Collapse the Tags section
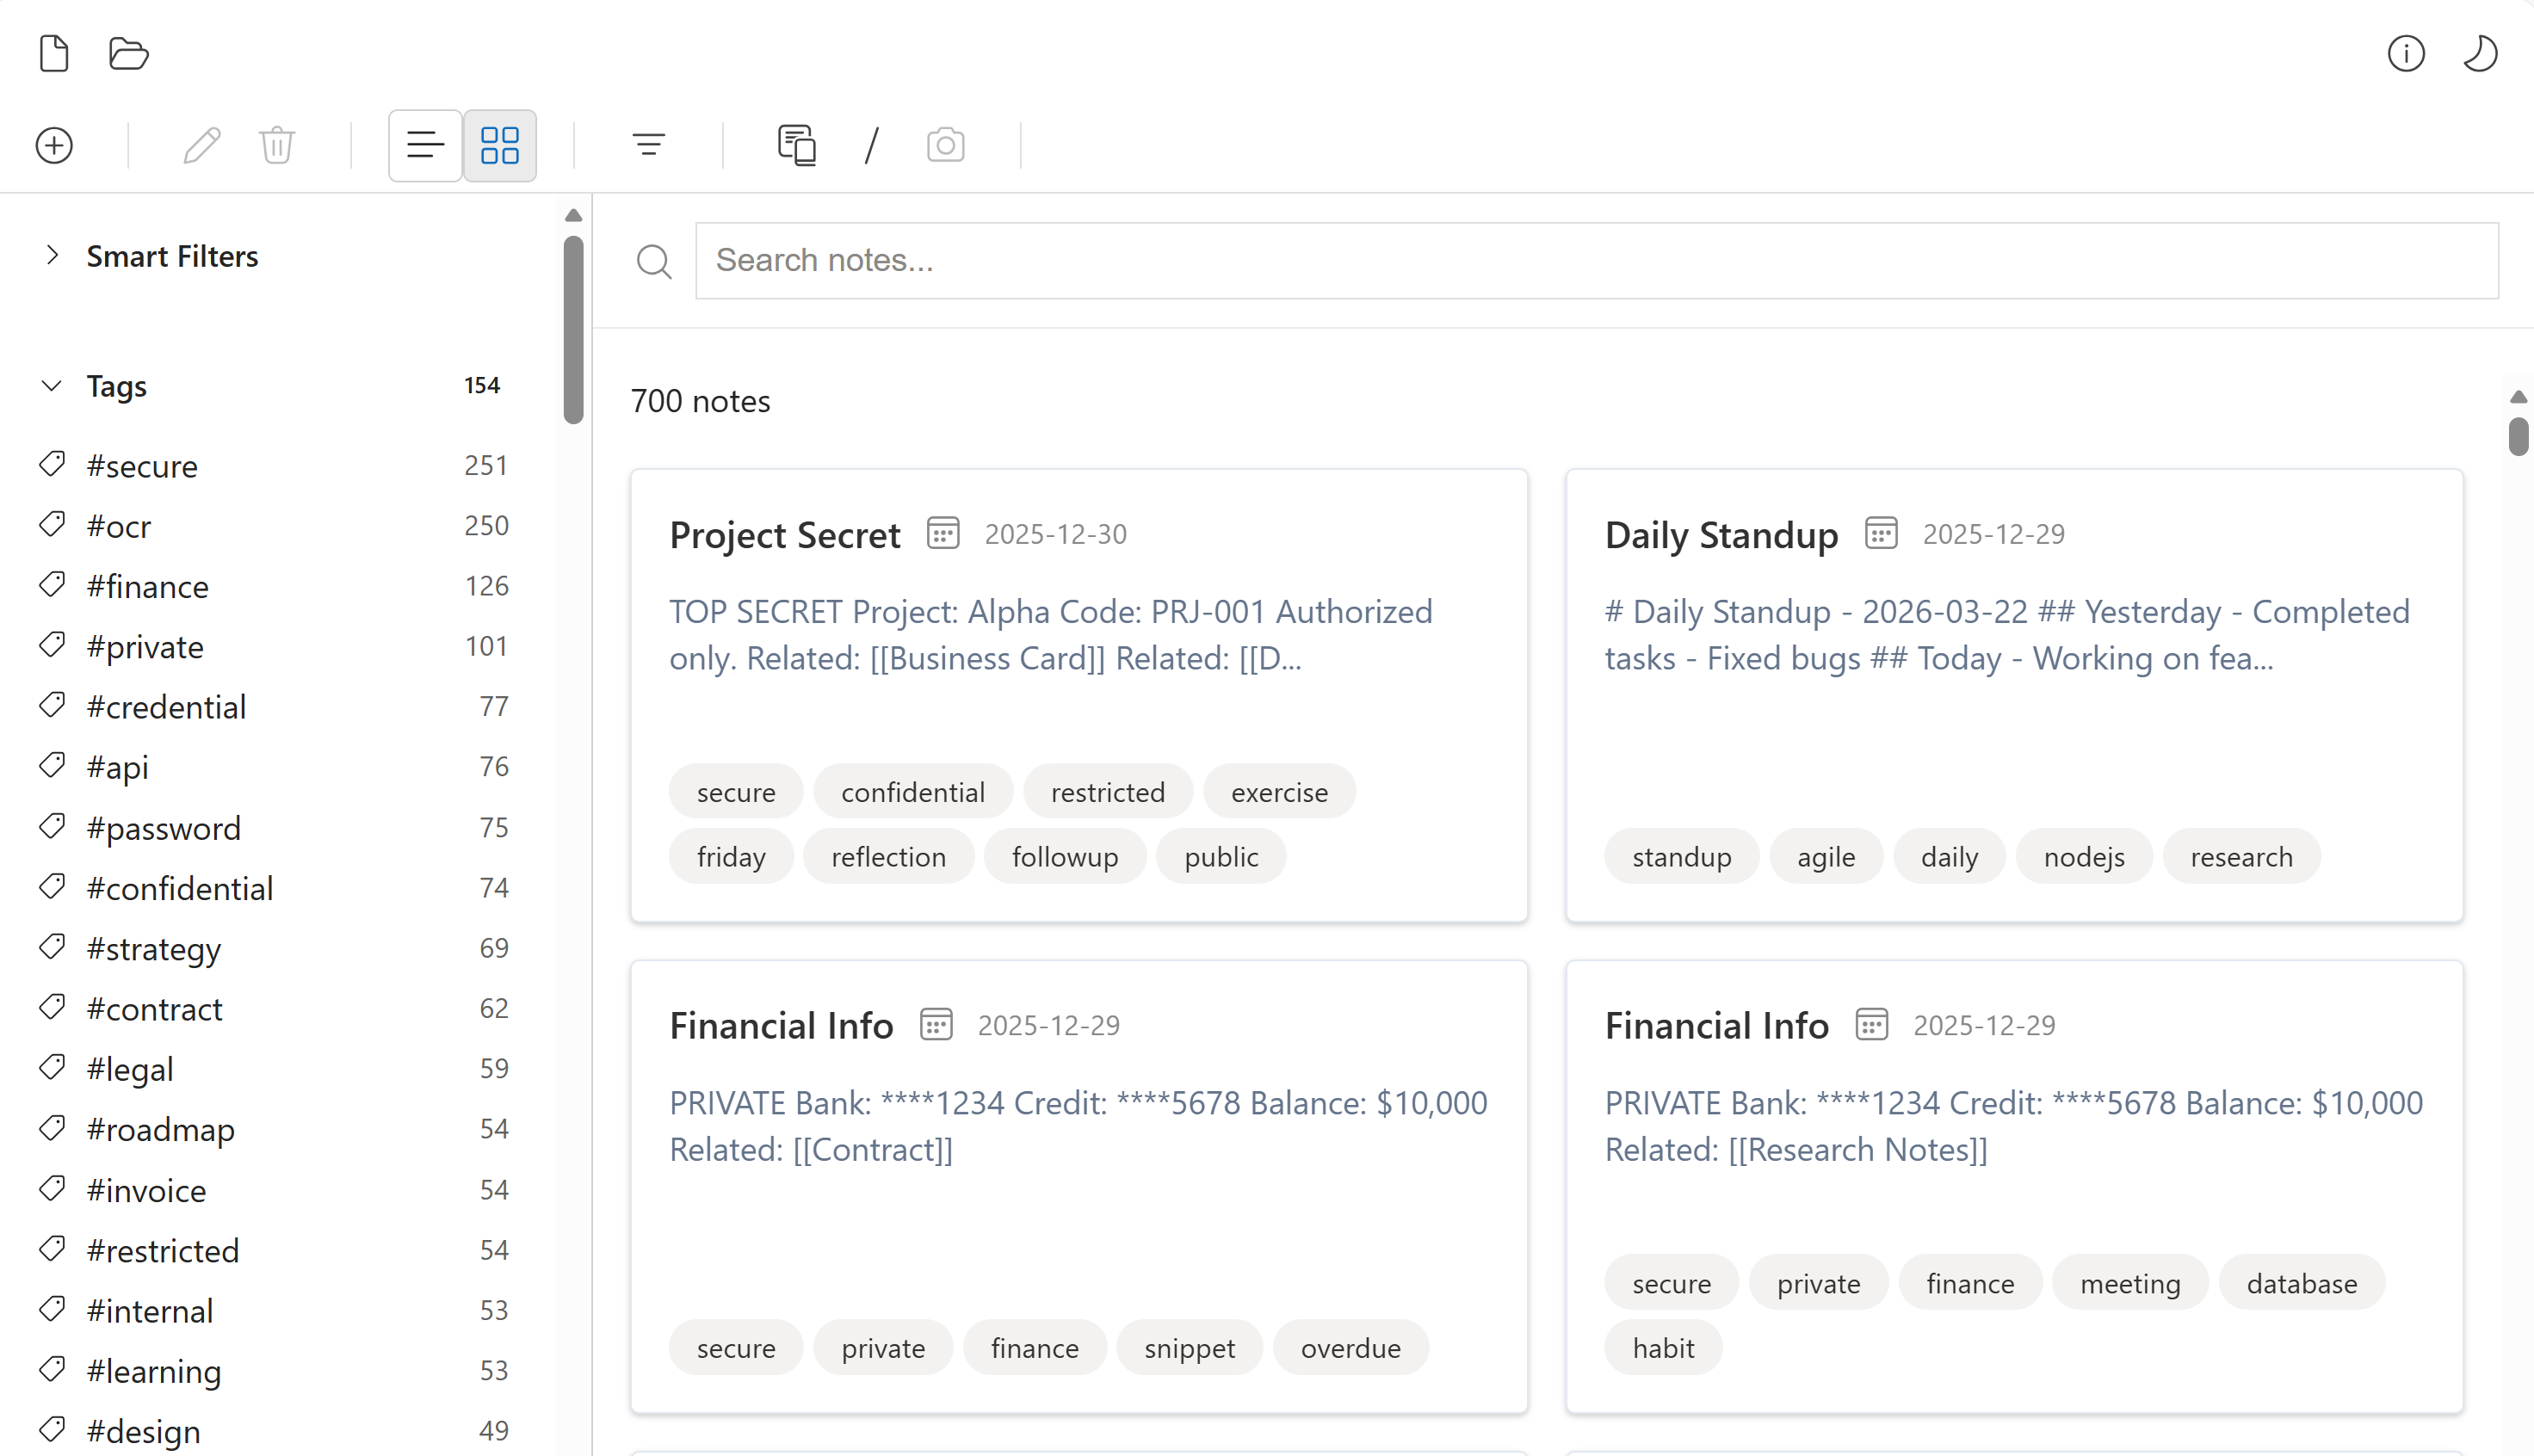Image resolution: width=2534 pixels, height=1456 pixels. tap(52, 386)
